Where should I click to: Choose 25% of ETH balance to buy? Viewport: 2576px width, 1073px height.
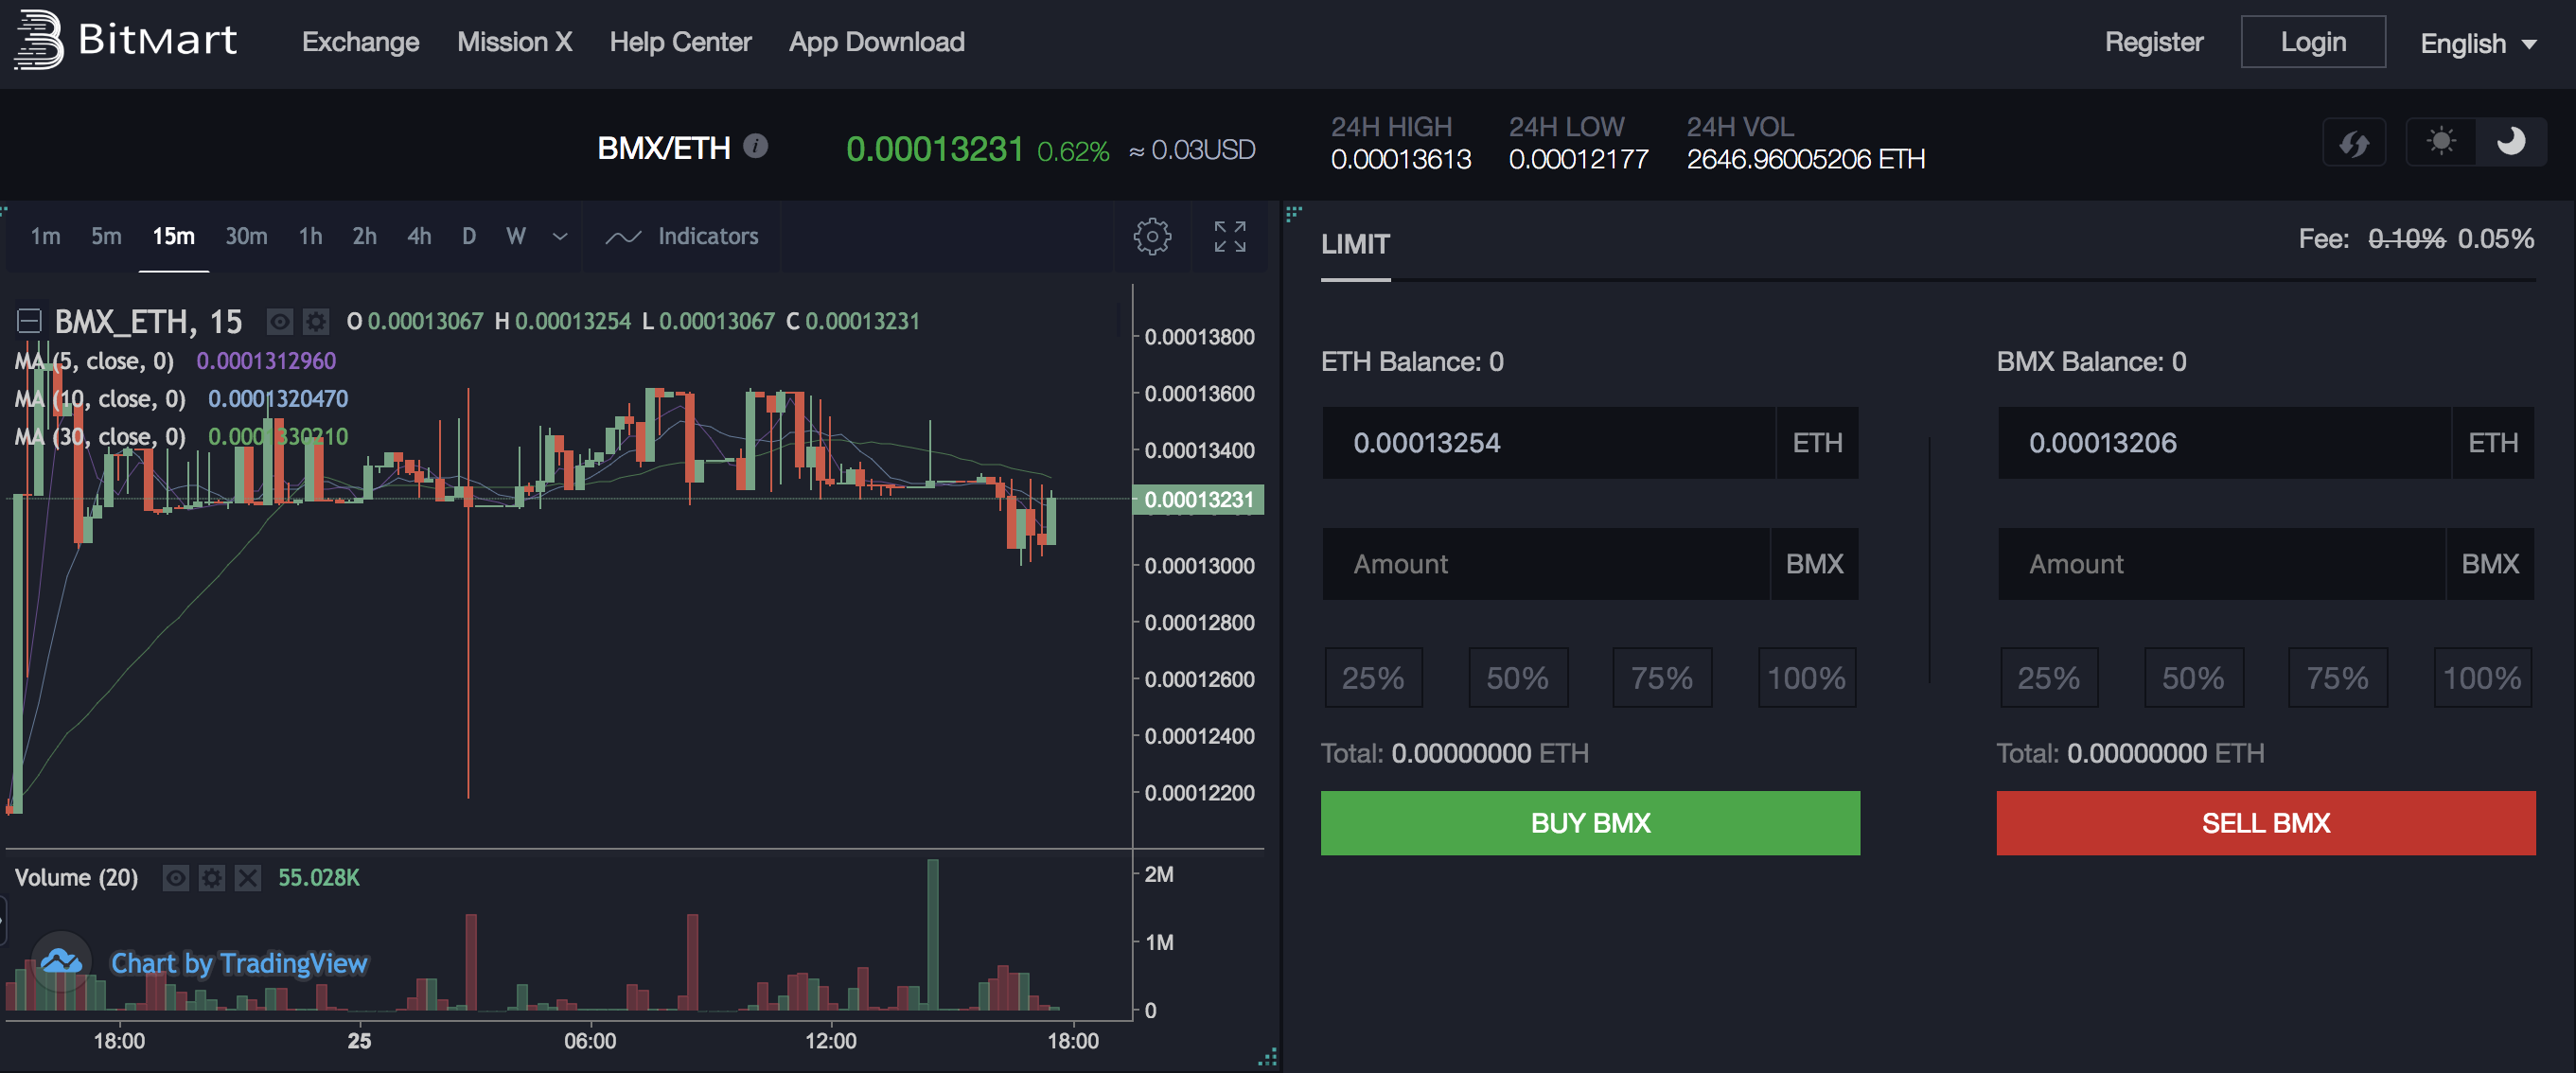click(1373, 678)
